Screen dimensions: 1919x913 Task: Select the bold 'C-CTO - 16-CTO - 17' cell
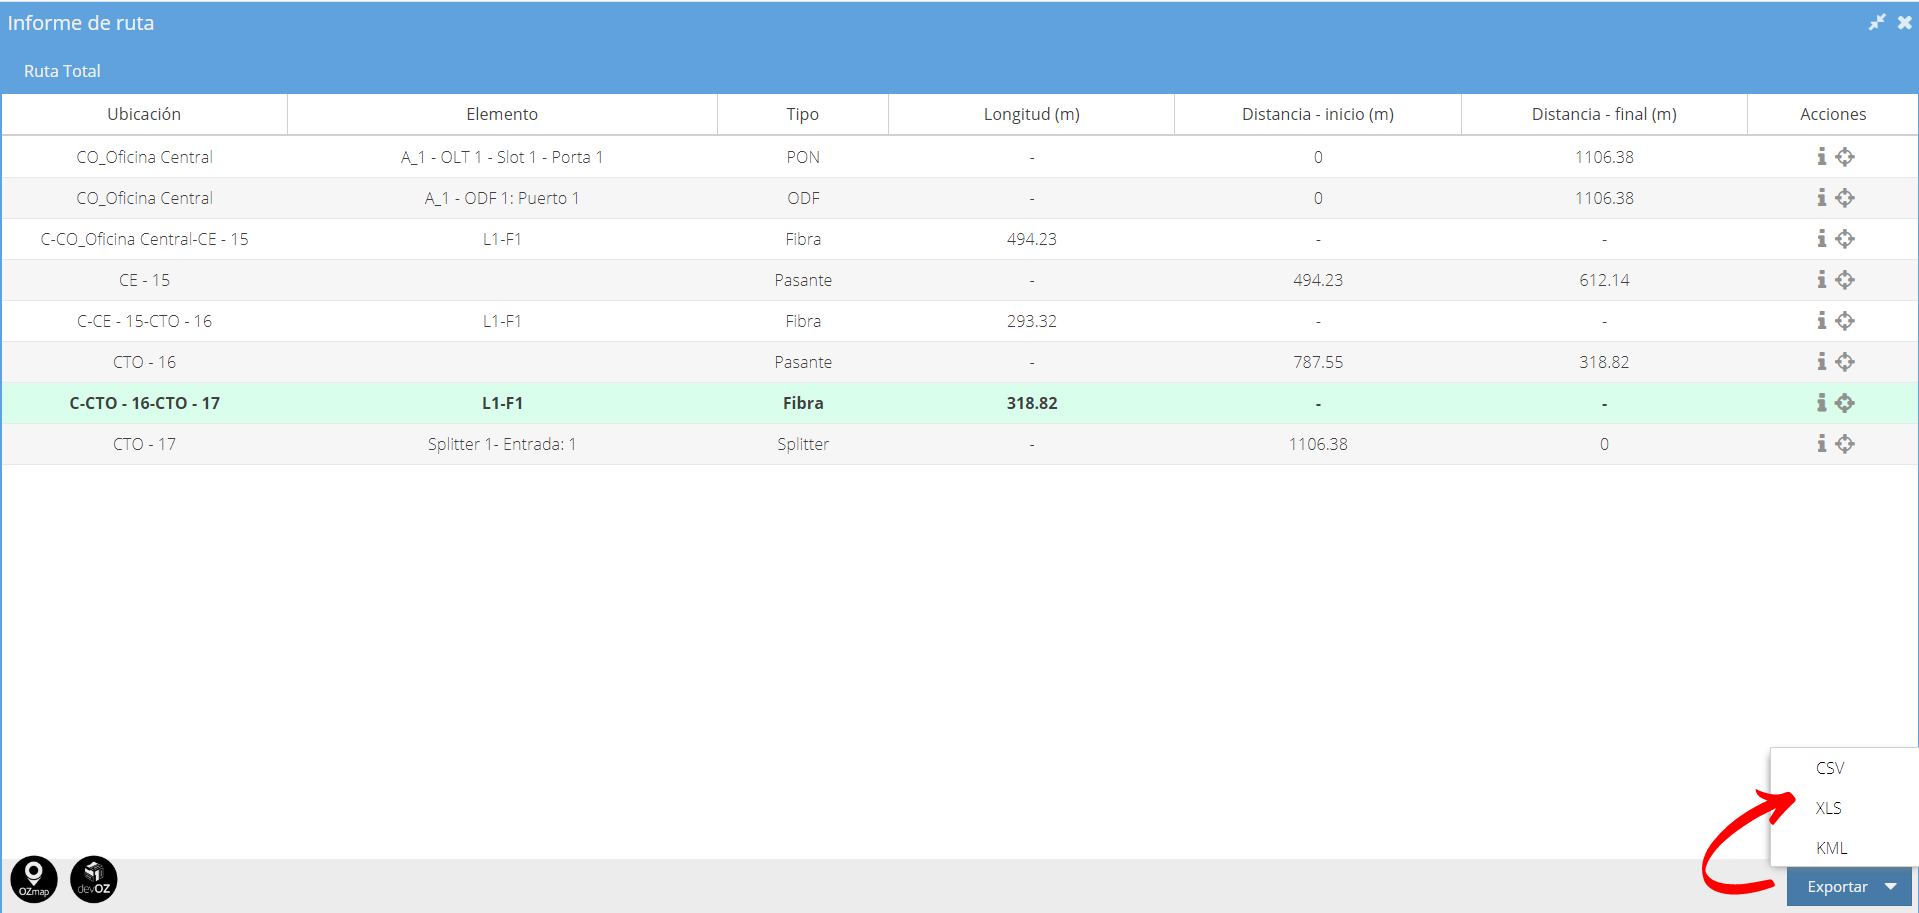[144, 403]
